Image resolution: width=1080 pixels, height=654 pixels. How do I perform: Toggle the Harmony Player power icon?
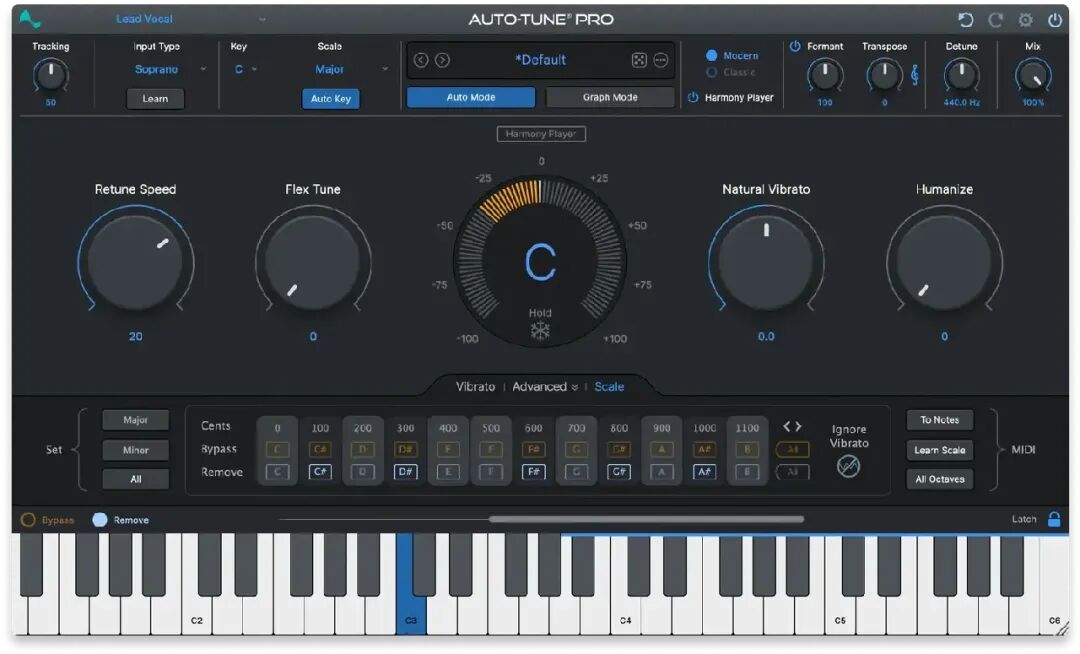point(693,98)
